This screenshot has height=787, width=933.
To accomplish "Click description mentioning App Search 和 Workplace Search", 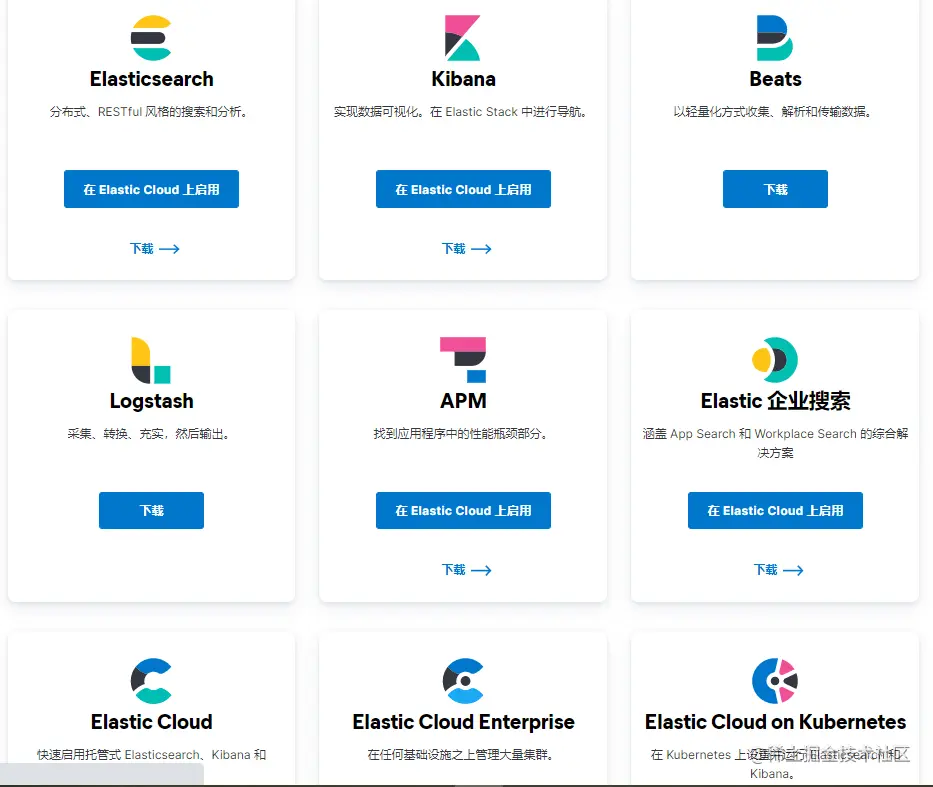I will point(775,443).
